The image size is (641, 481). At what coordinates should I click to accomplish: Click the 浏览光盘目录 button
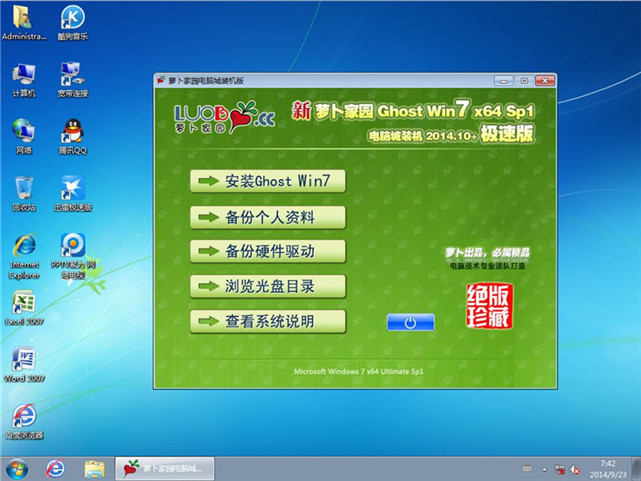click(268, 286)
